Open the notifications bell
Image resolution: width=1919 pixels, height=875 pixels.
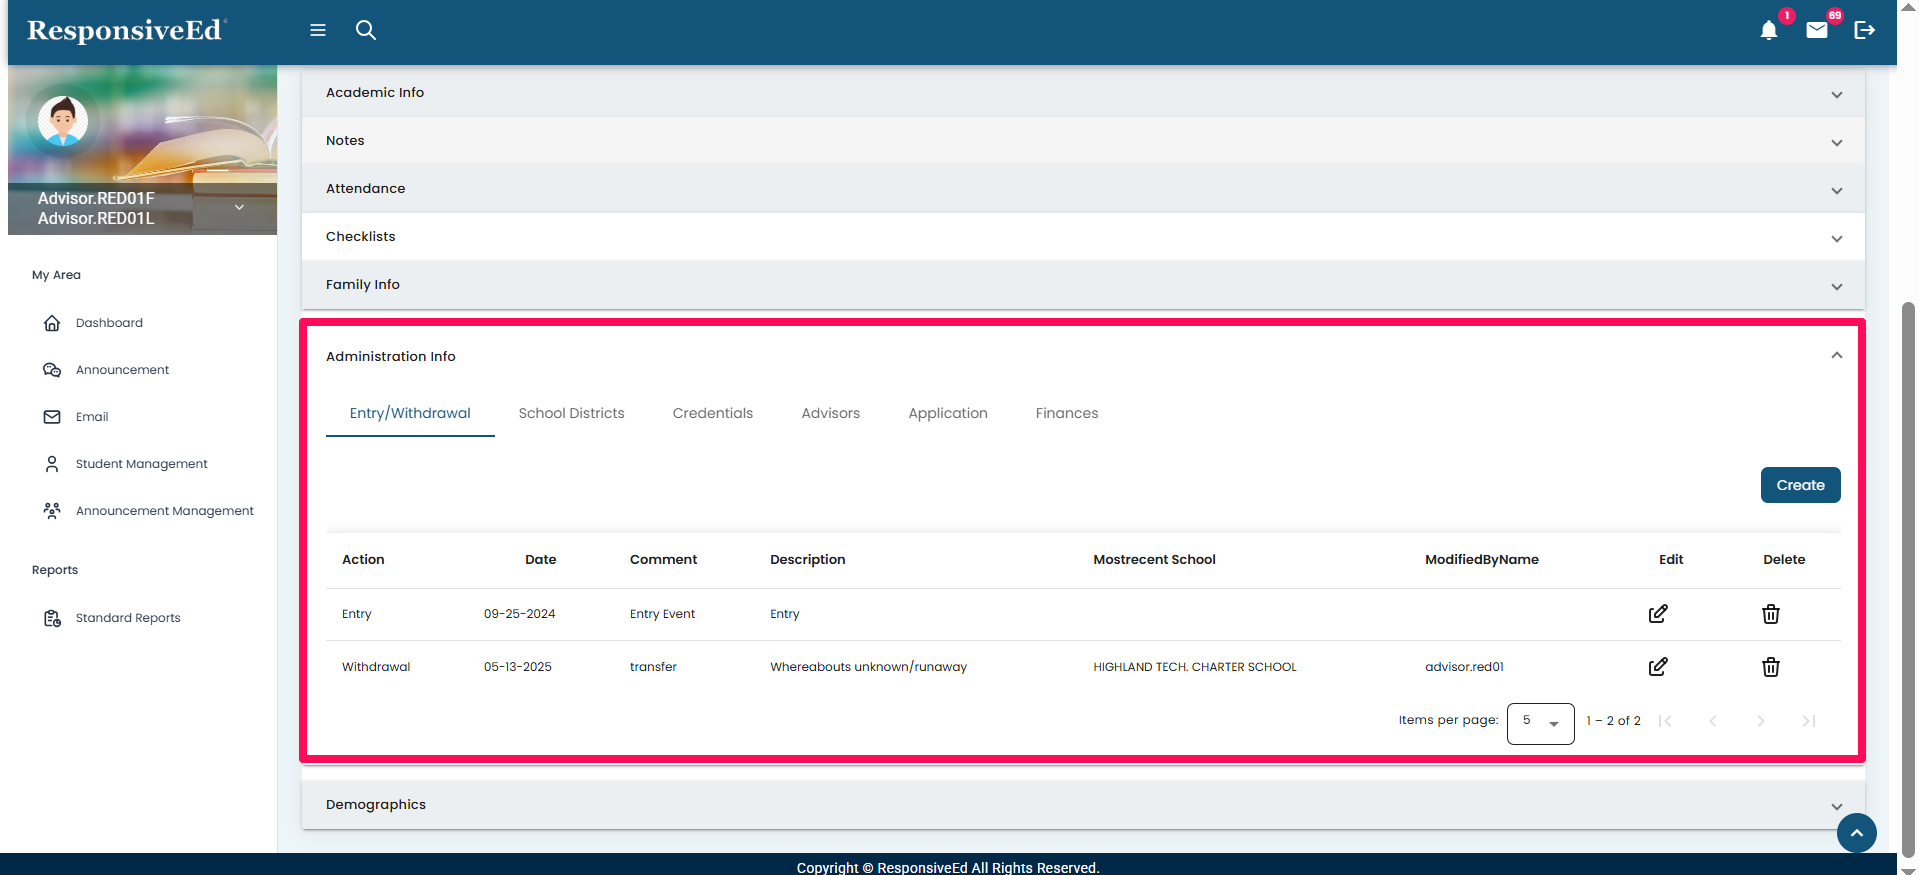(x=1768, y=31)
